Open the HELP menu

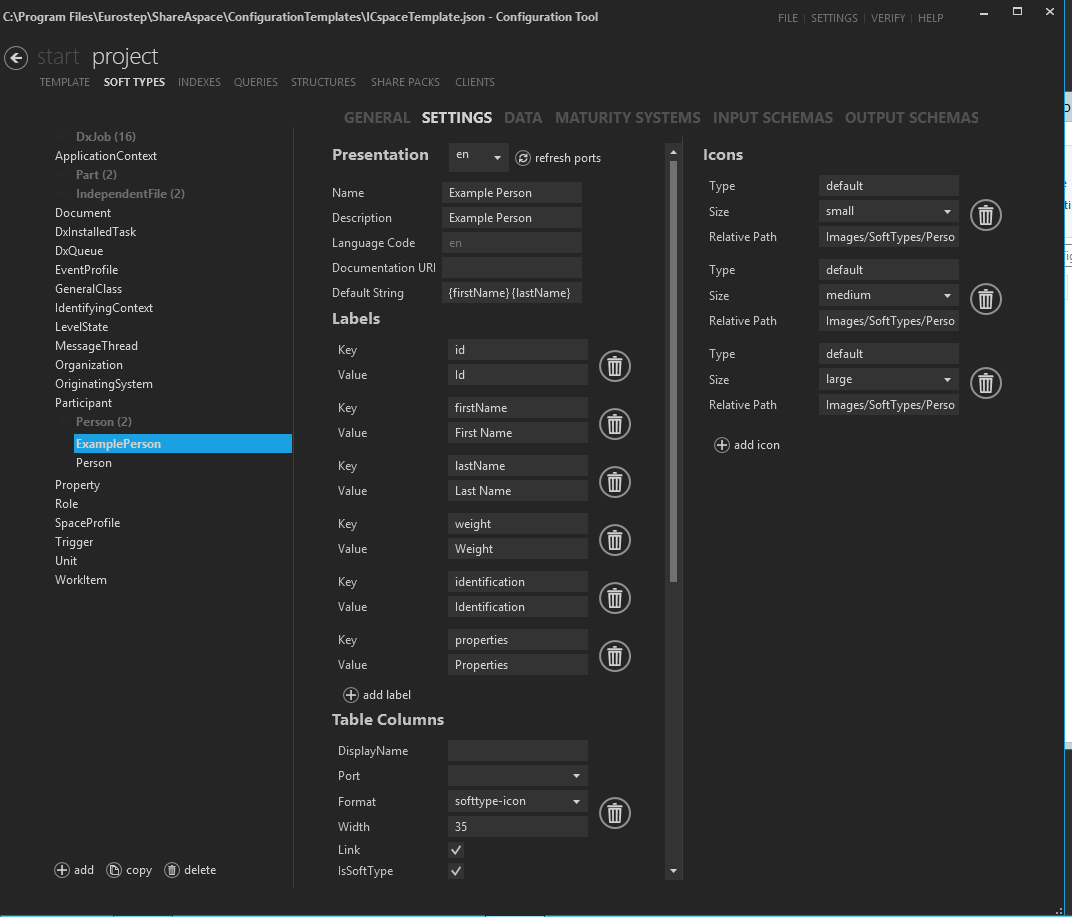click(930, 18)
